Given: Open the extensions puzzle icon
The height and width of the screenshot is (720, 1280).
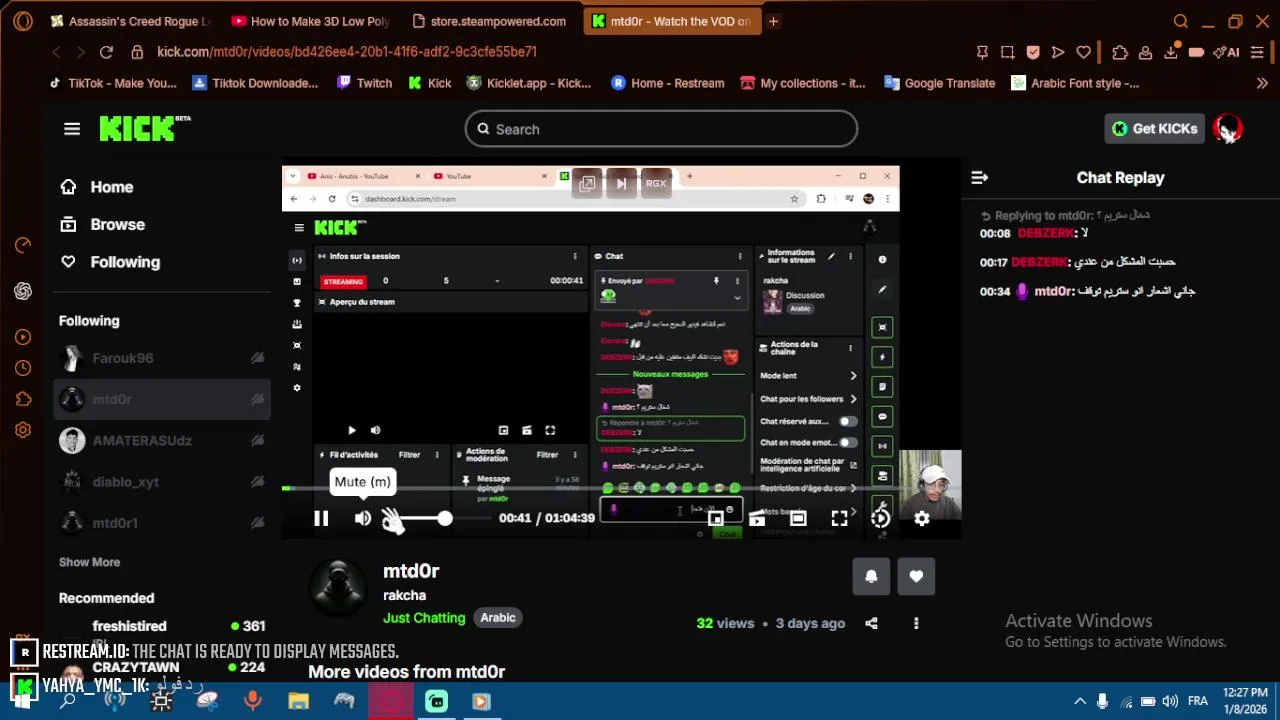Looking at the screenshot, I should (1120, 52).
